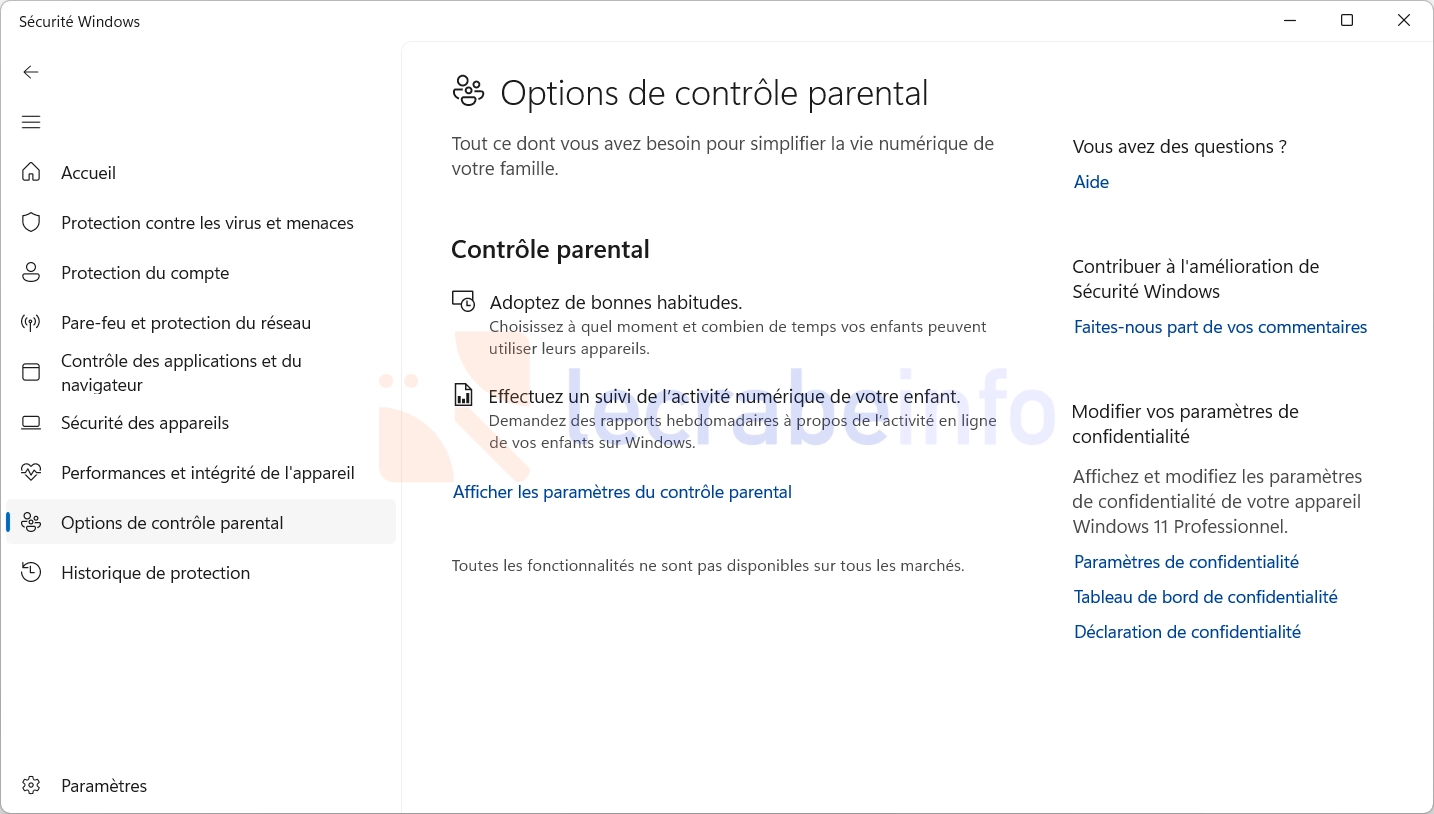The width and height of the screenshot is (1434, 814).
Task: Maximize the Sécurité Windows window
Action: [1347, 21]
